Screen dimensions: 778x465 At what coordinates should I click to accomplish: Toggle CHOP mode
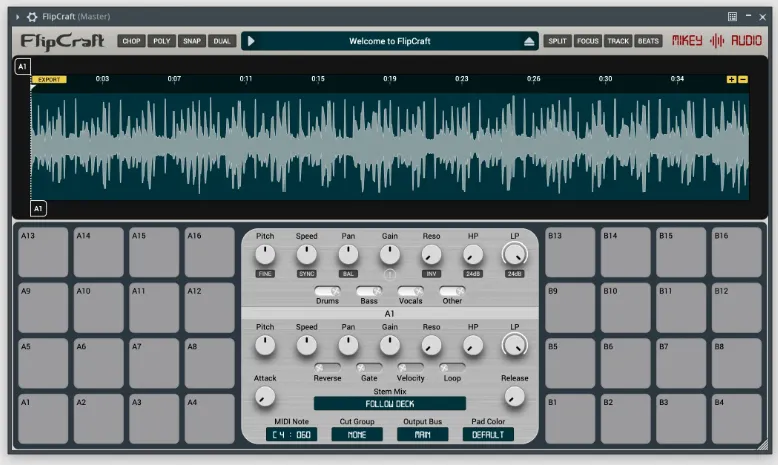[x=131, y=41]
